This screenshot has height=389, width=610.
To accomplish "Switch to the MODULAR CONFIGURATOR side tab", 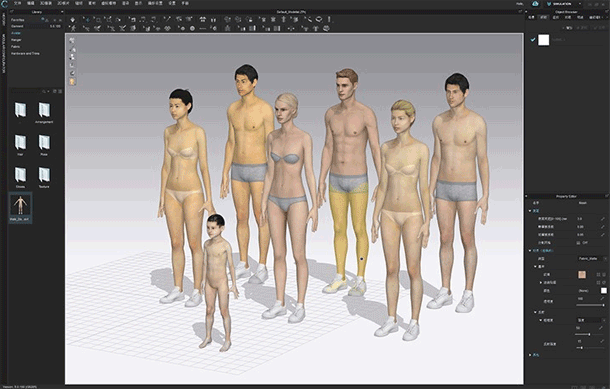I will click(4, 53).
